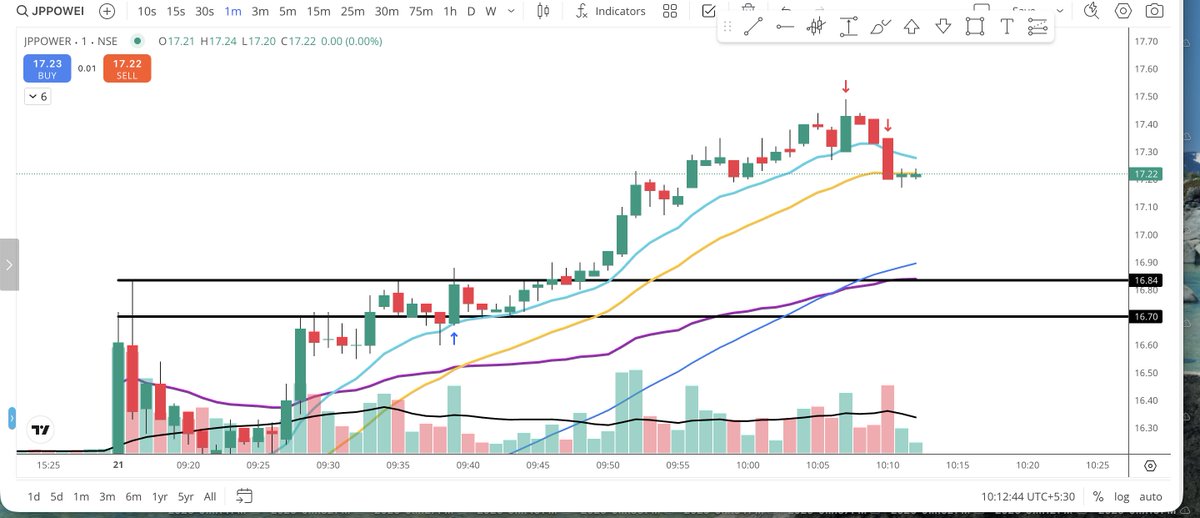Image resolution: width=1200 pixels, height=518 pixels.
Task: Click the checkbox icon in top toolbar
Action: (x=709, y=11)
